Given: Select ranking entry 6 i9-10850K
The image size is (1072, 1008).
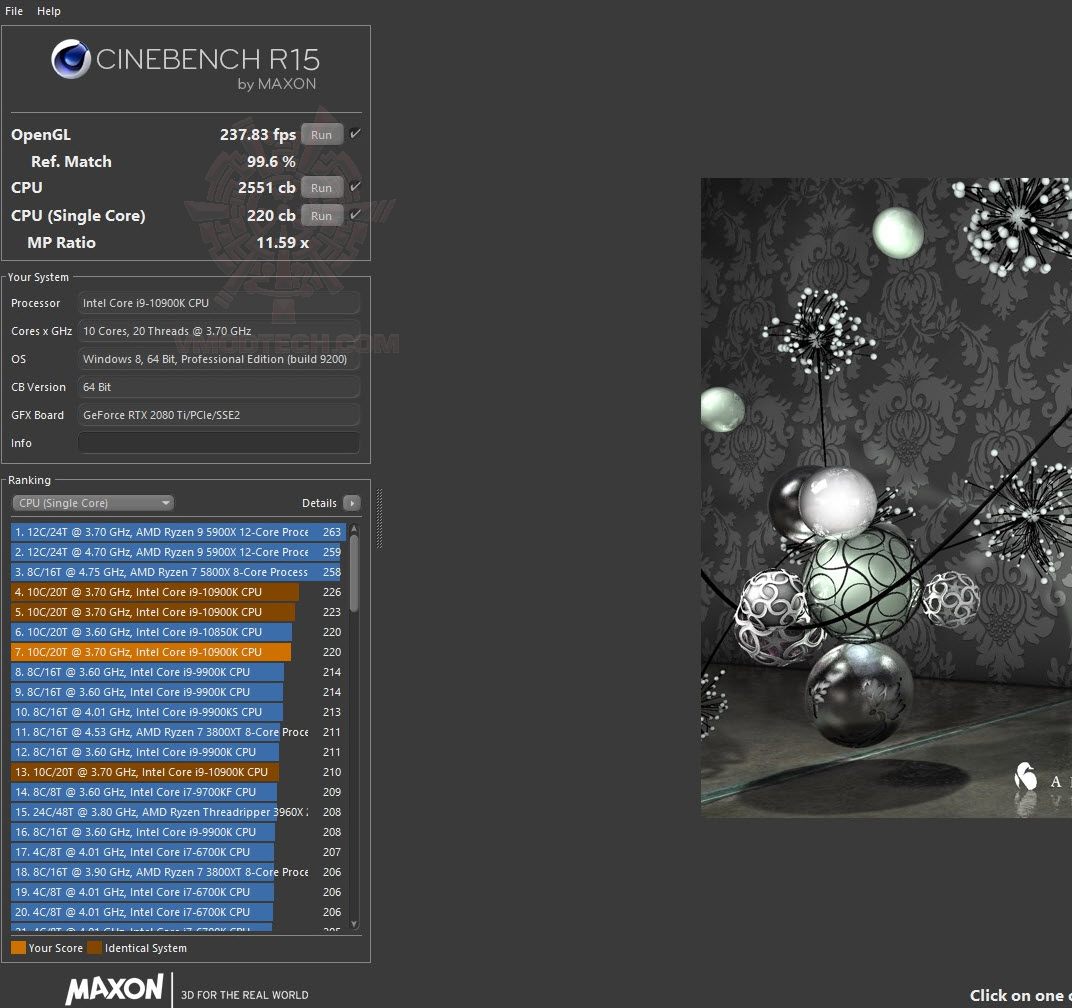Looking at the screenshot, I should pos(178,632).
